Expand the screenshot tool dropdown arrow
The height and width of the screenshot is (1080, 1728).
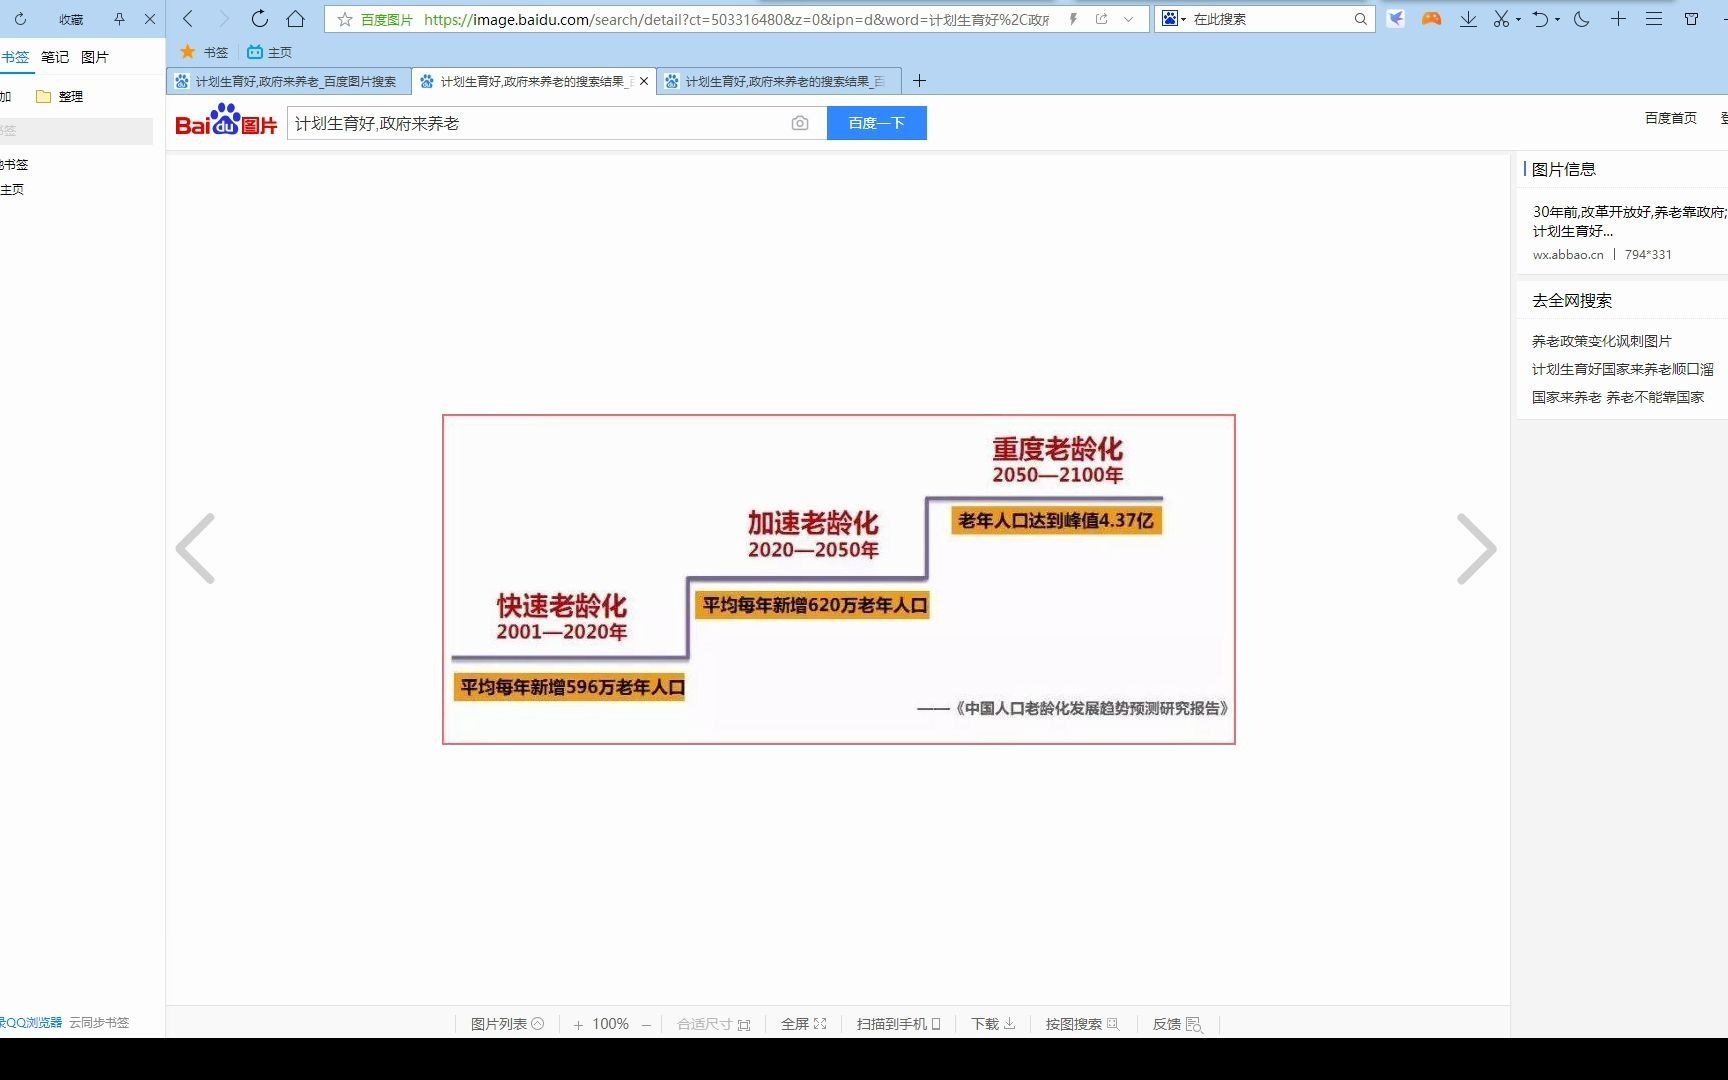coord(1518,20)
